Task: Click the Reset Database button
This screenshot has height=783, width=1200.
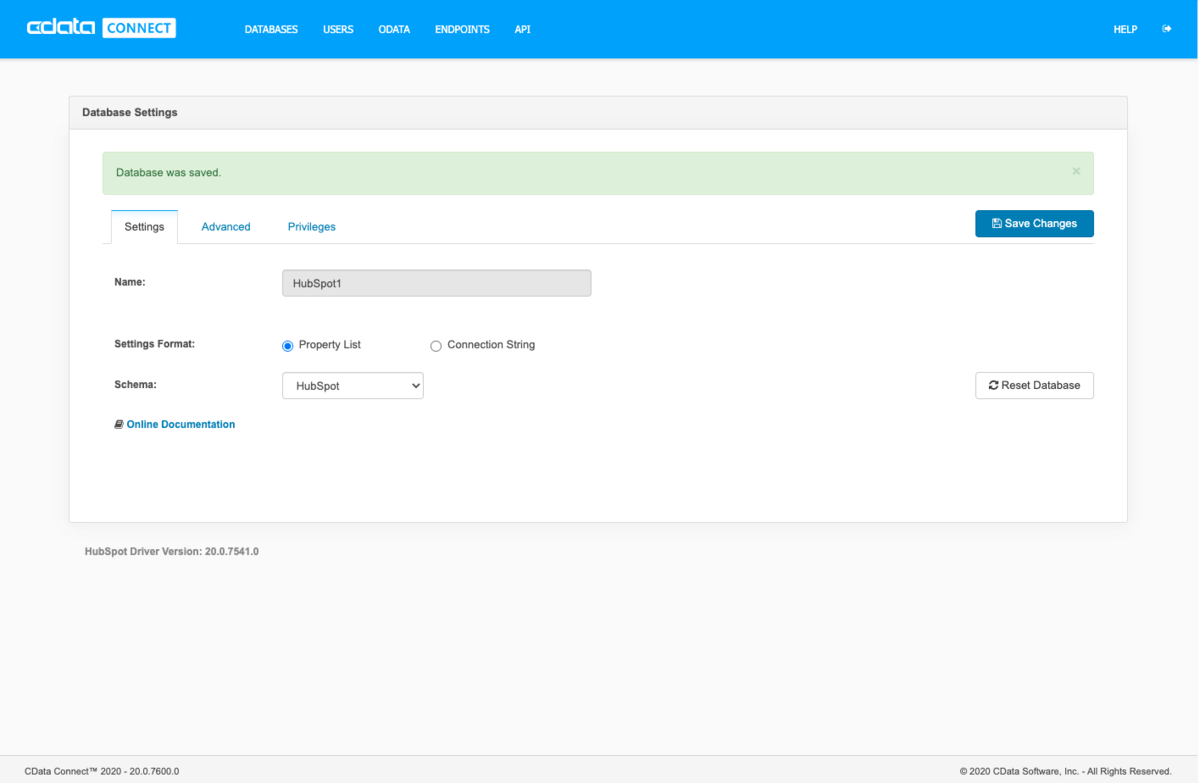Action: pyautogui.click(x=1034, y=385)
